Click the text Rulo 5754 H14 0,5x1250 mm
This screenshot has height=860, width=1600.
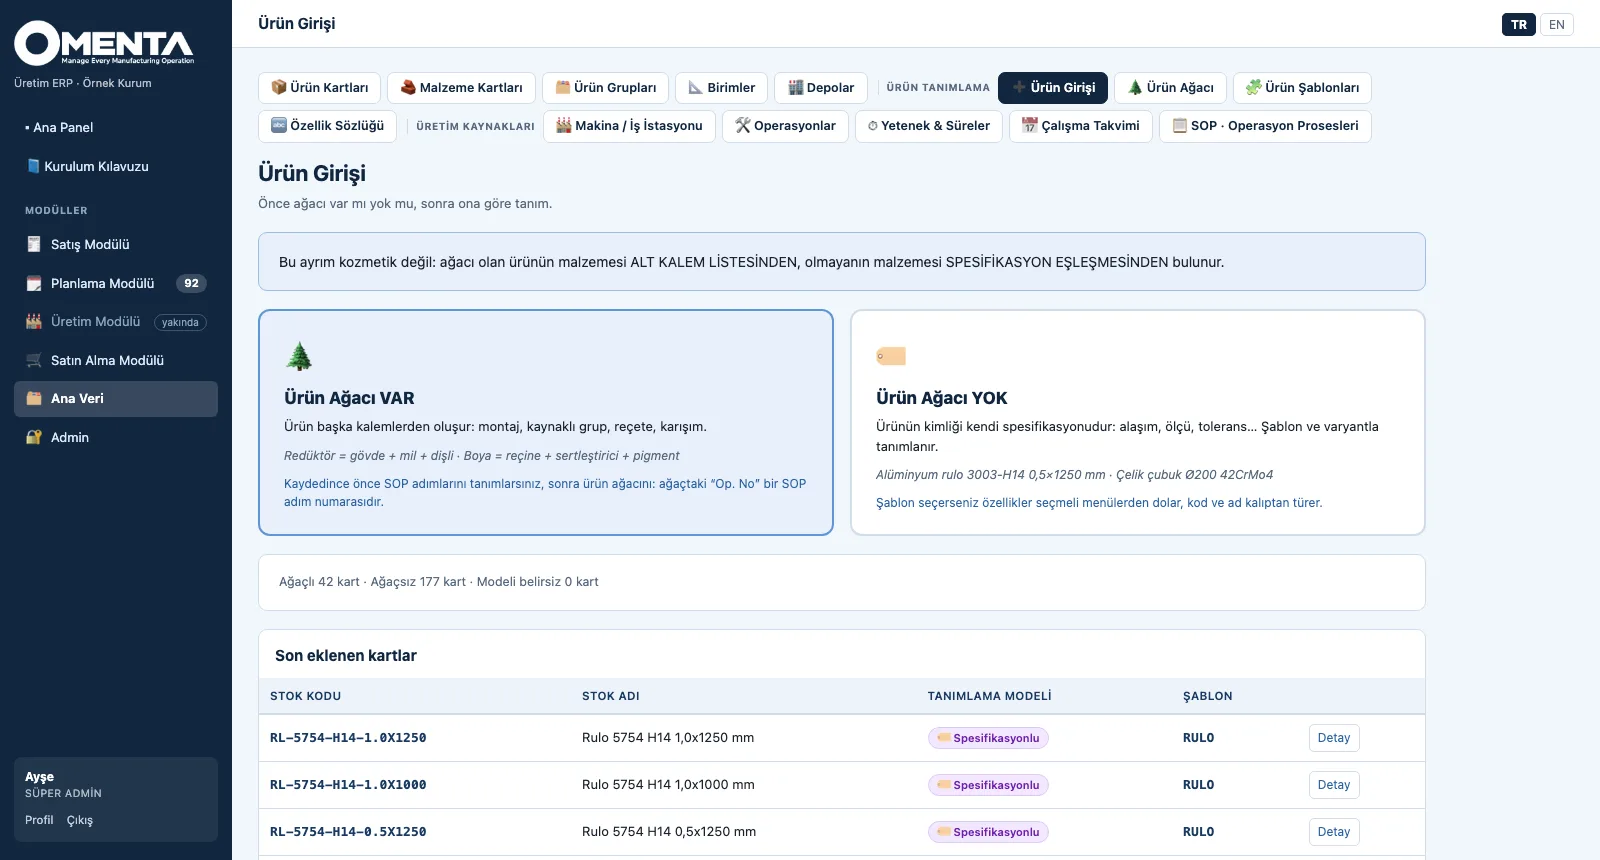pyautogui.click(x=669, y=832)
